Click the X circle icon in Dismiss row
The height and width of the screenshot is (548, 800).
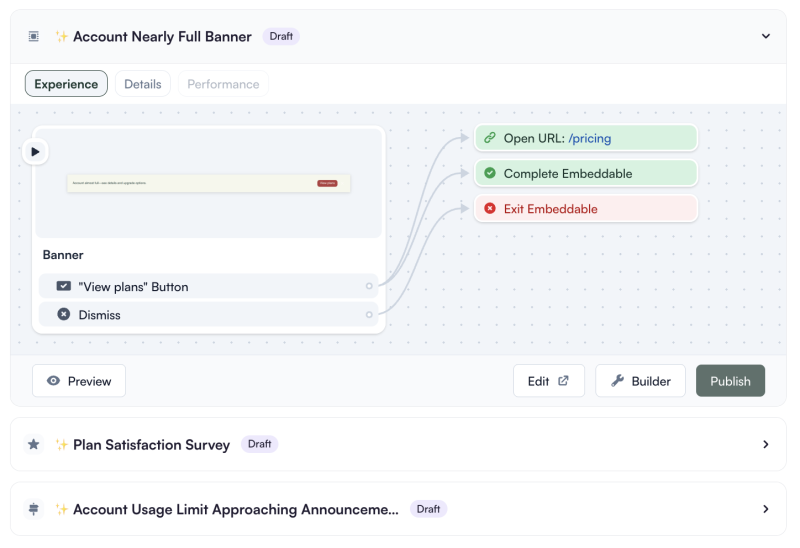point(64,314)
